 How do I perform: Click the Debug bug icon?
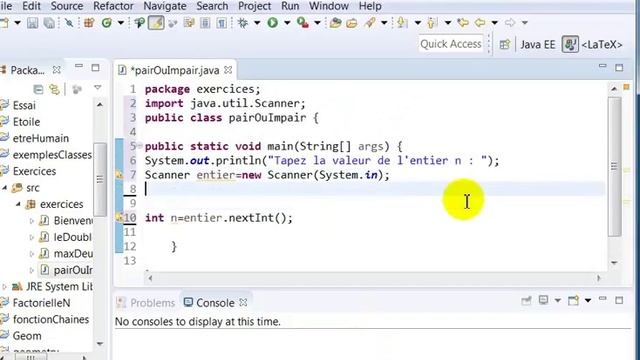point(243,23)
